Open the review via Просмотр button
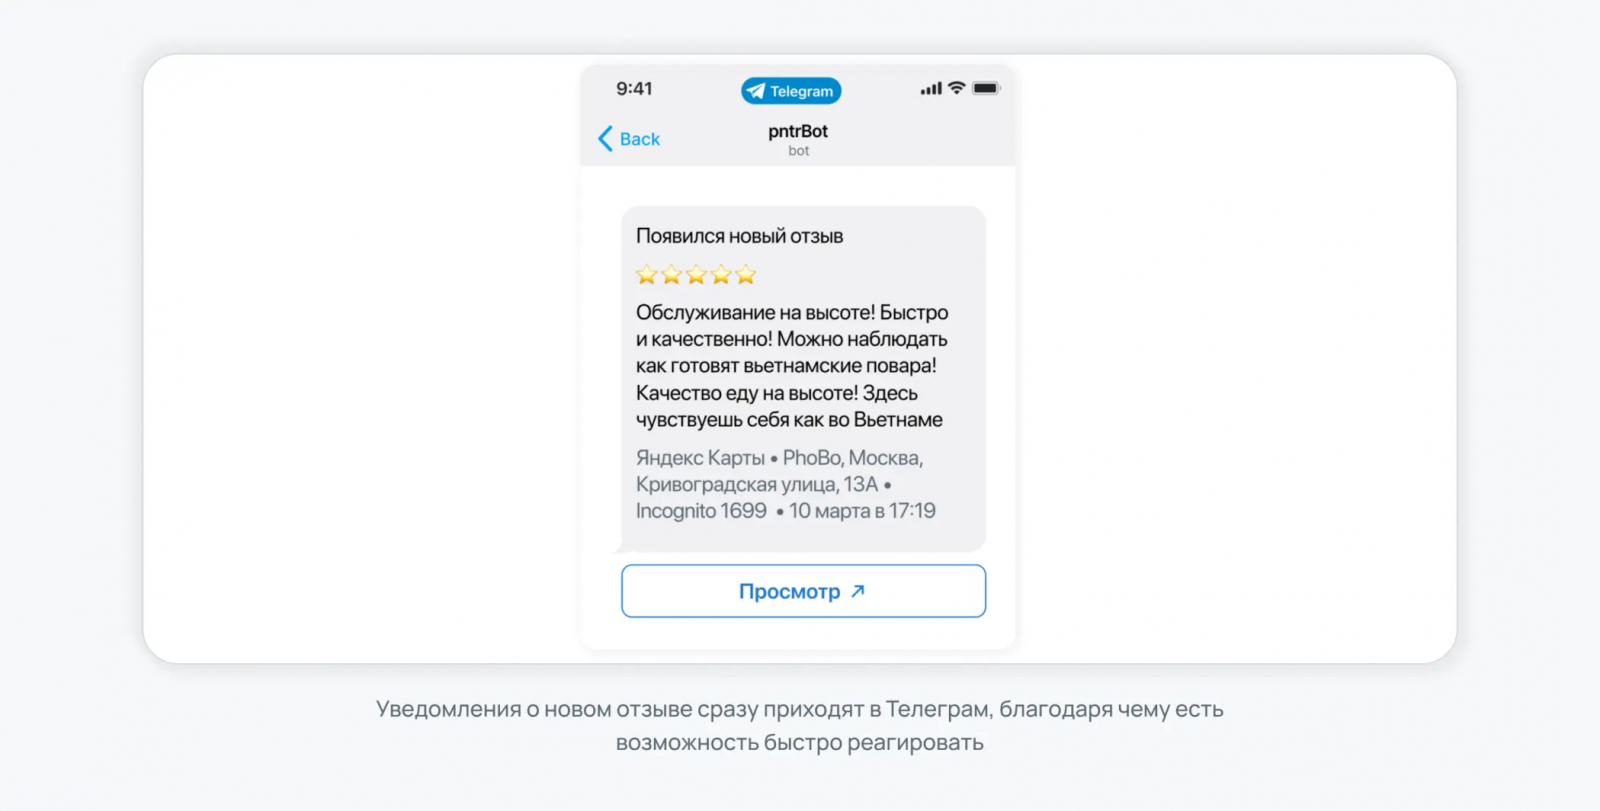 [790, 591]
